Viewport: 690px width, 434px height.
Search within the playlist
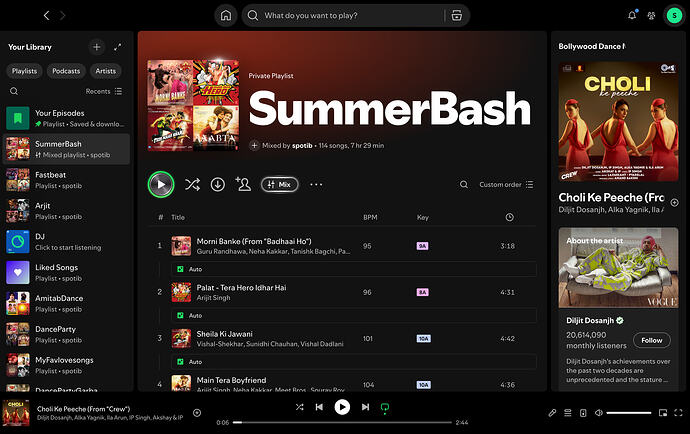[464, 184]
